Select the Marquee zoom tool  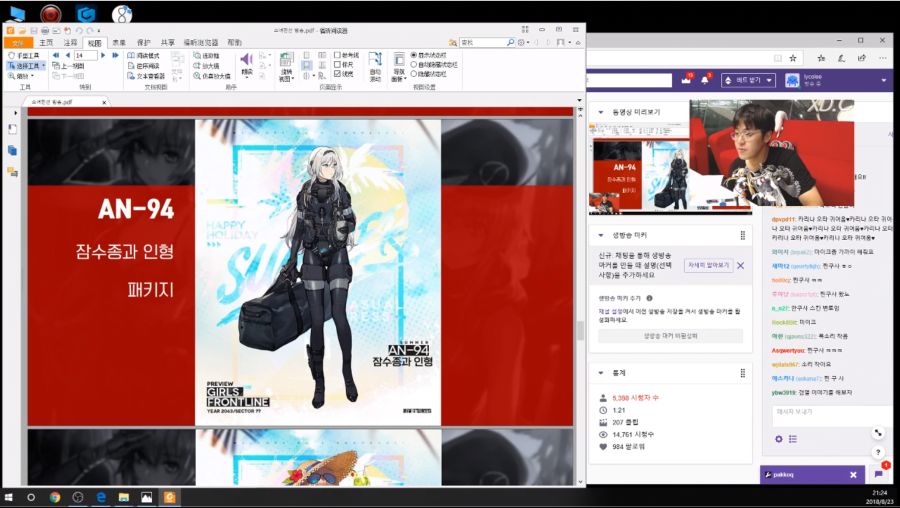(207, 56)
